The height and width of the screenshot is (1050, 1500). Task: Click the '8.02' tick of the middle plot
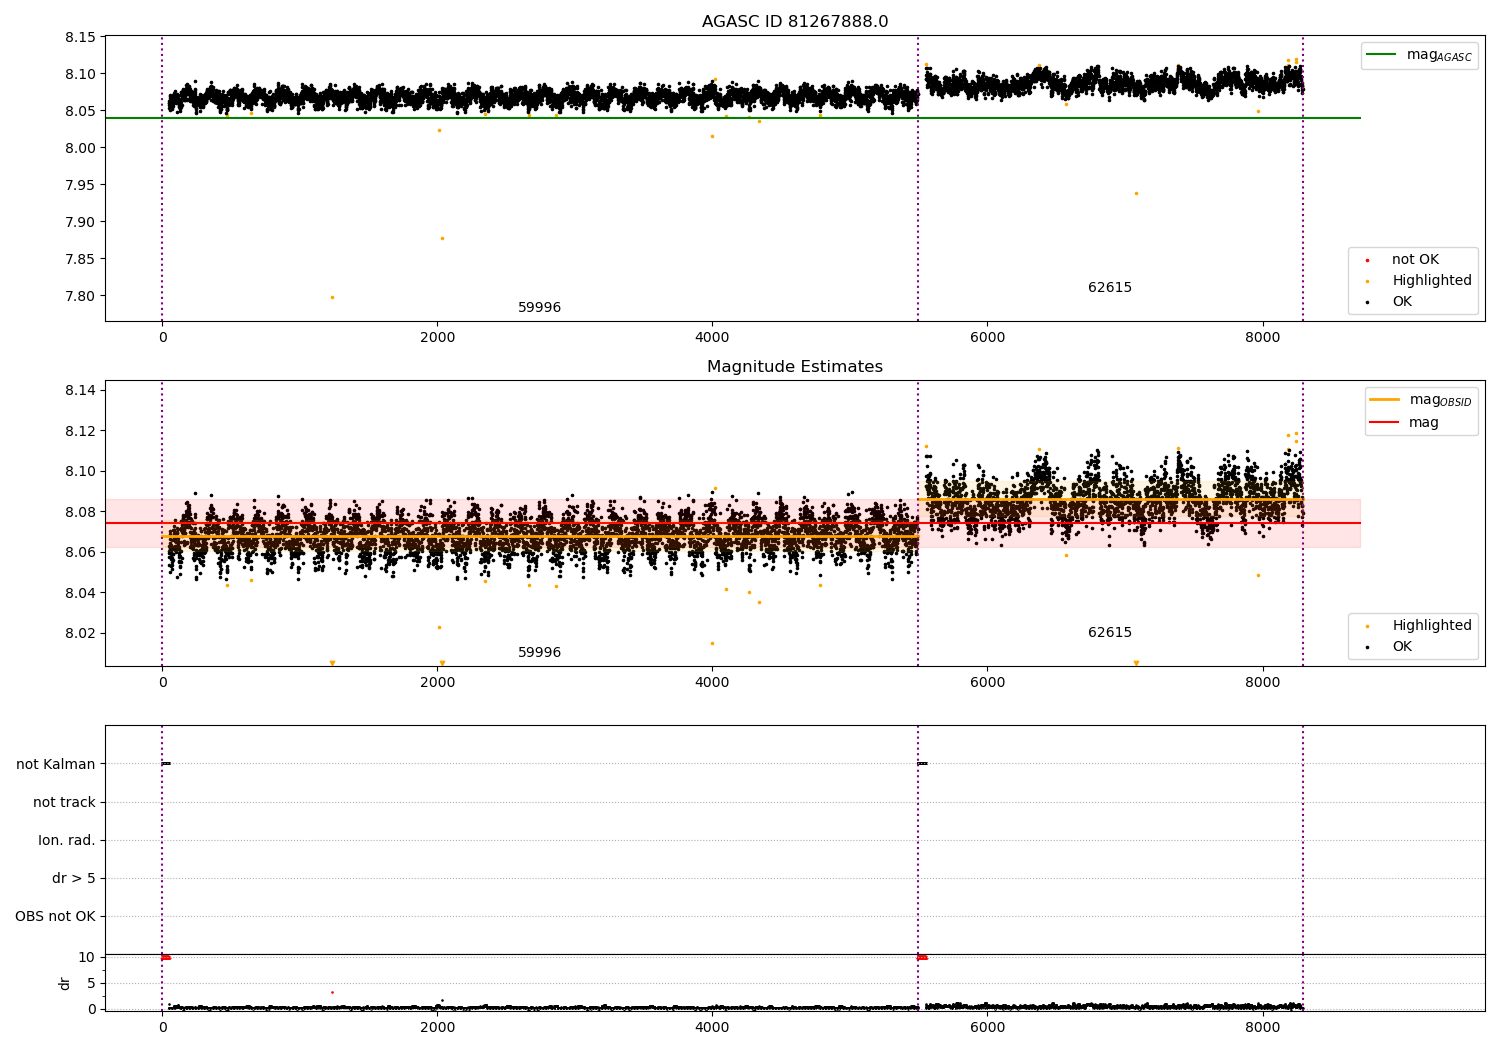pyautogui.click(x=80, y=633)
